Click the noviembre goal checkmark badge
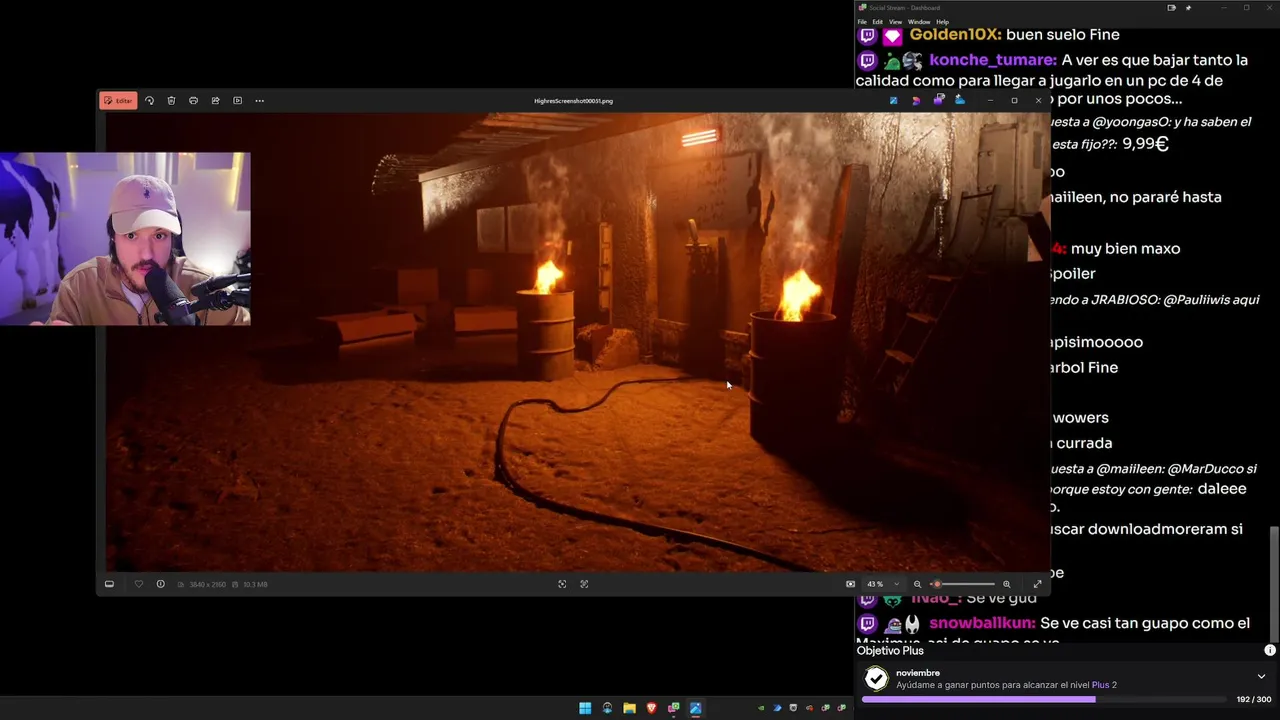The width and height of the screenshot is (1280, 720). pos(876,679)
